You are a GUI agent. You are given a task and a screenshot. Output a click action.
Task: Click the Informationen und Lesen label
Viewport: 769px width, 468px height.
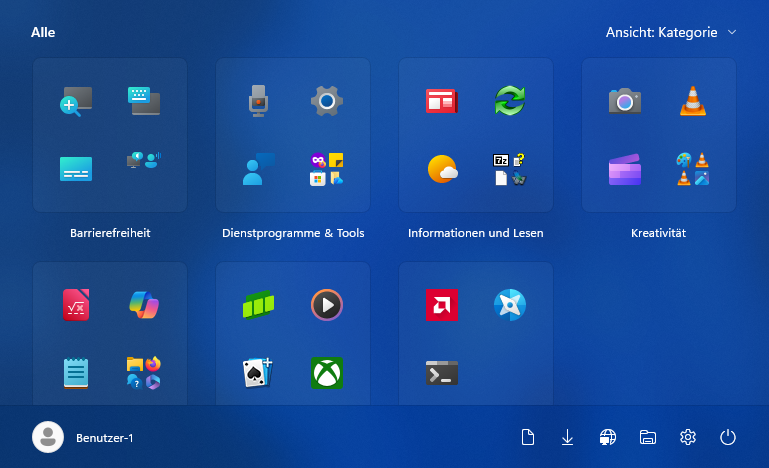tap(476, 233)
